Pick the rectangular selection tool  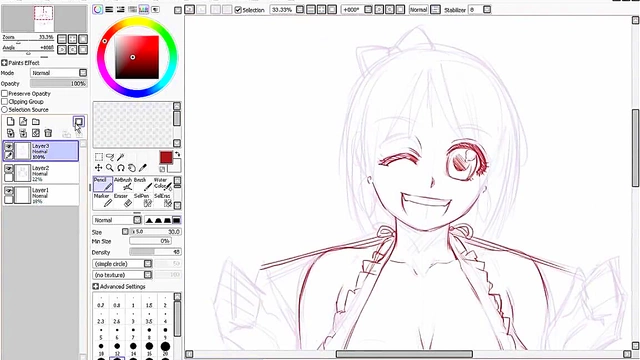(99, 157)
